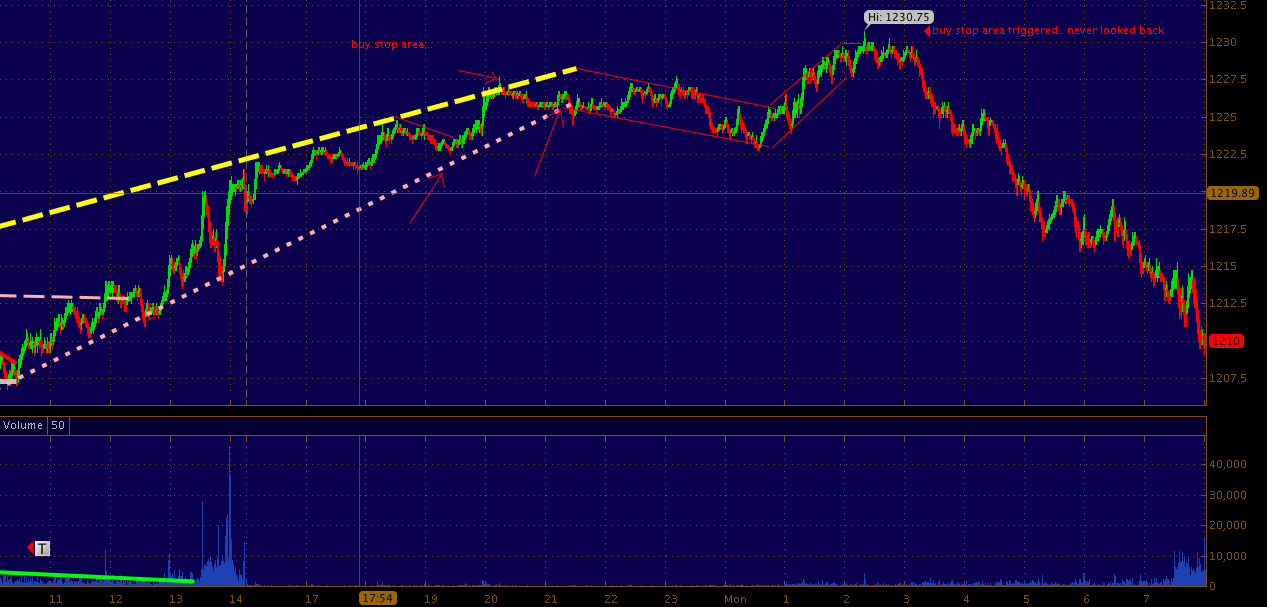Screen dimensions: 1267x607
Task: Click the 1217.5 price axis label
Action: [x=1227, y=229]
